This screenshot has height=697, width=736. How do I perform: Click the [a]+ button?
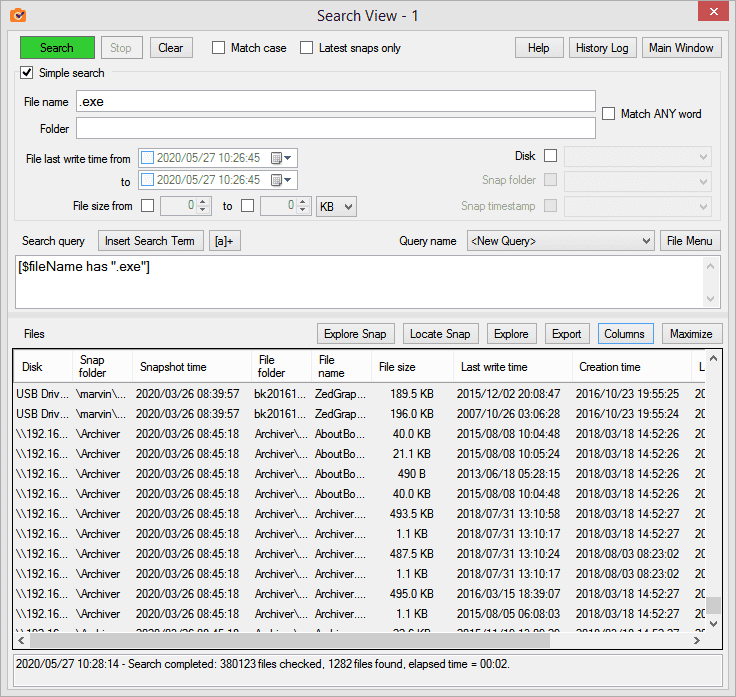click(225, 241)
